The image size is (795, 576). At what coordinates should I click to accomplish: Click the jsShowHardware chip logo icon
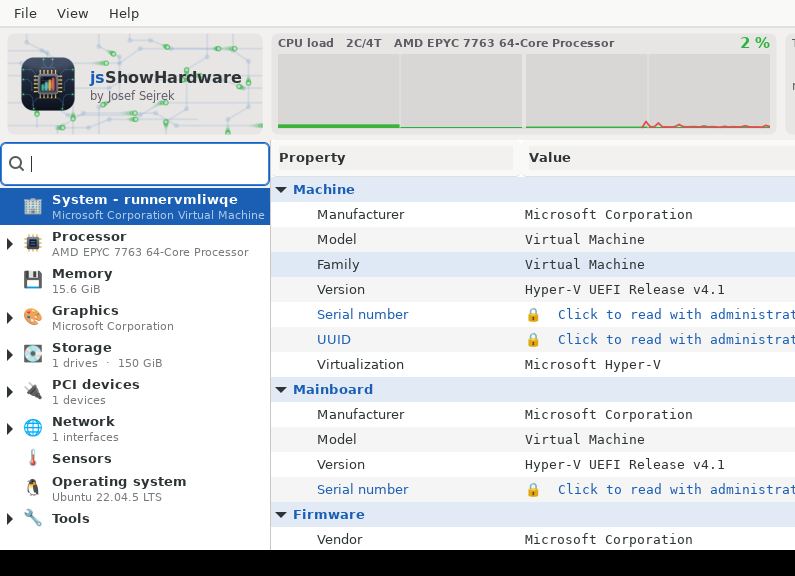pos(48,84)
